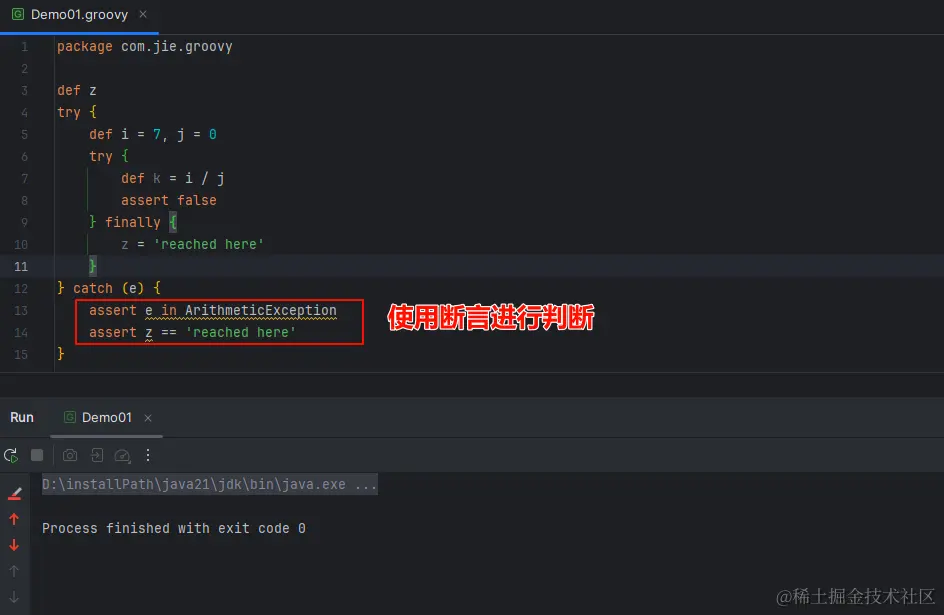This screenshot has width=944, height=615.
Task: Expand the collapsed java.exe command line
Action: click(210, 484)
